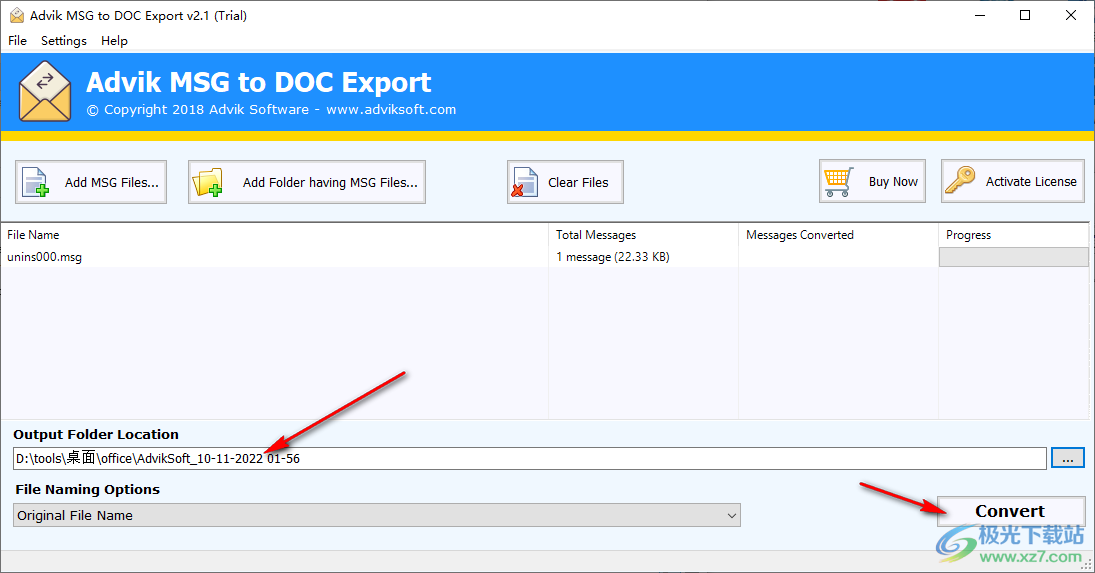The height and width of the screenshot is (573, 1095).
Task: Click the app icon in the title bar
Action: point(17,15)
